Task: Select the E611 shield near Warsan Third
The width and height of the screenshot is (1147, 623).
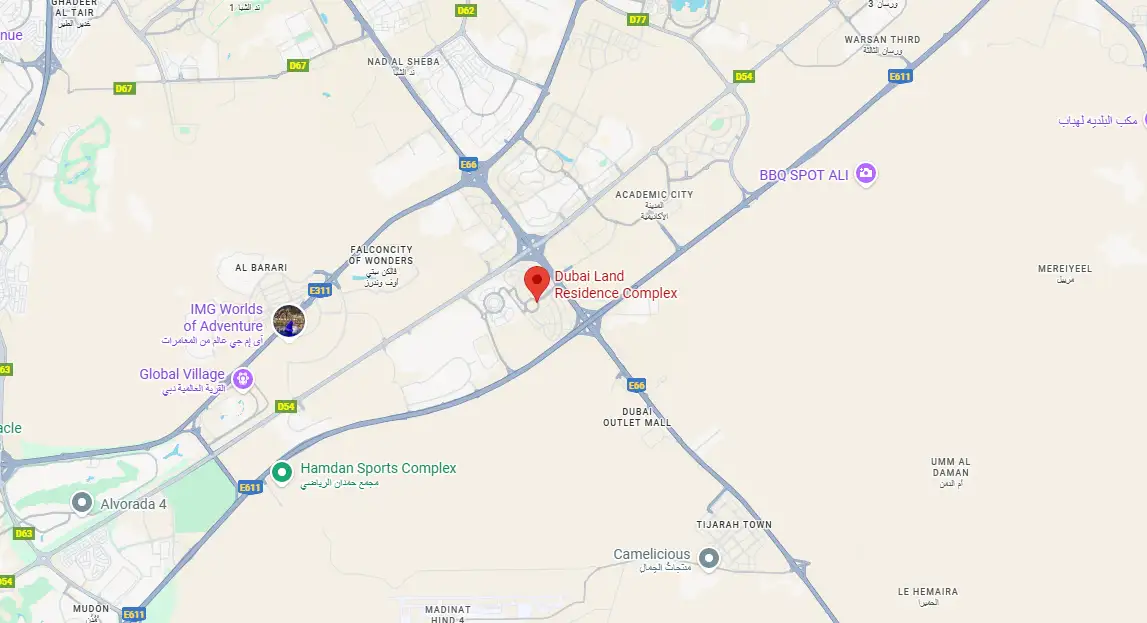Action: click(x=900, y=76)
